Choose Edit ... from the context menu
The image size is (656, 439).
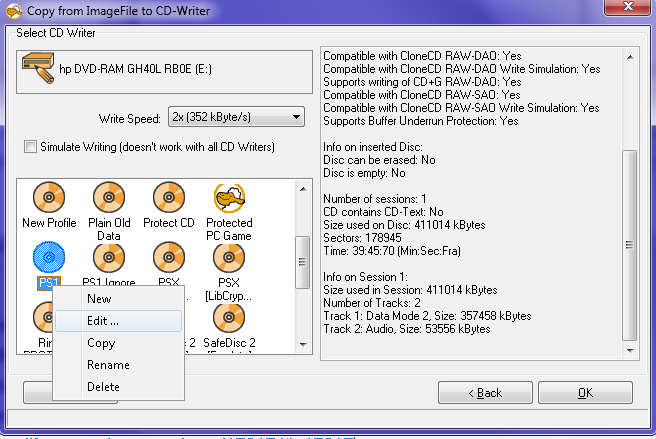118,321
